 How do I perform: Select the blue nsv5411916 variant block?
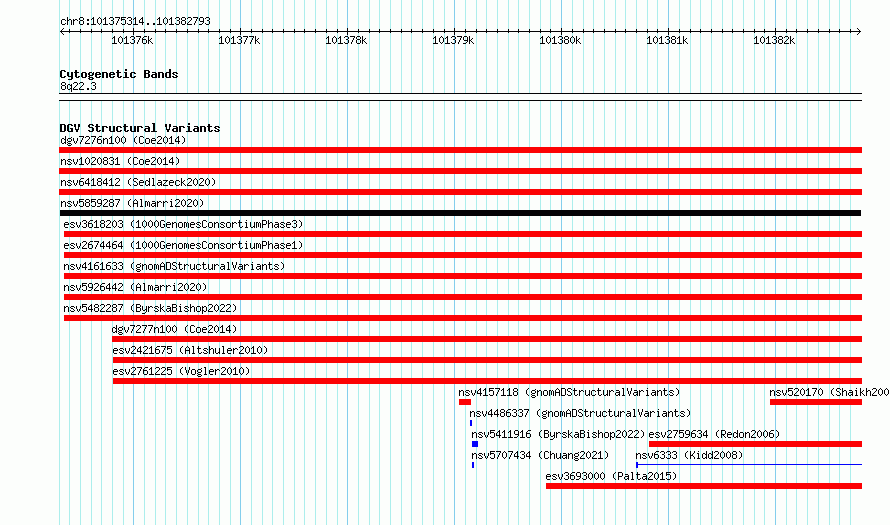[475, 444]
